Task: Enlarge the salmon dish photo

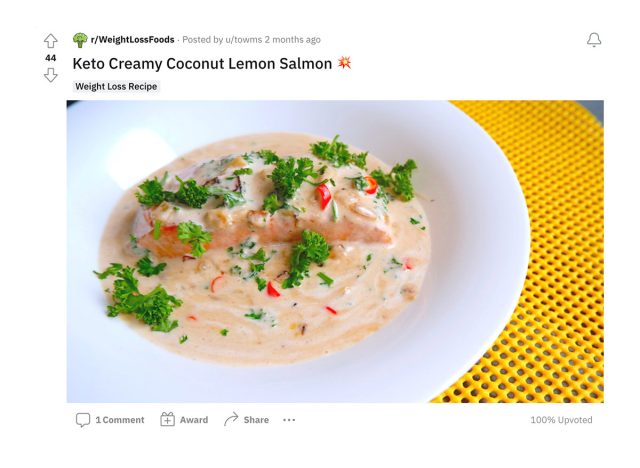Action: point(335,251)
